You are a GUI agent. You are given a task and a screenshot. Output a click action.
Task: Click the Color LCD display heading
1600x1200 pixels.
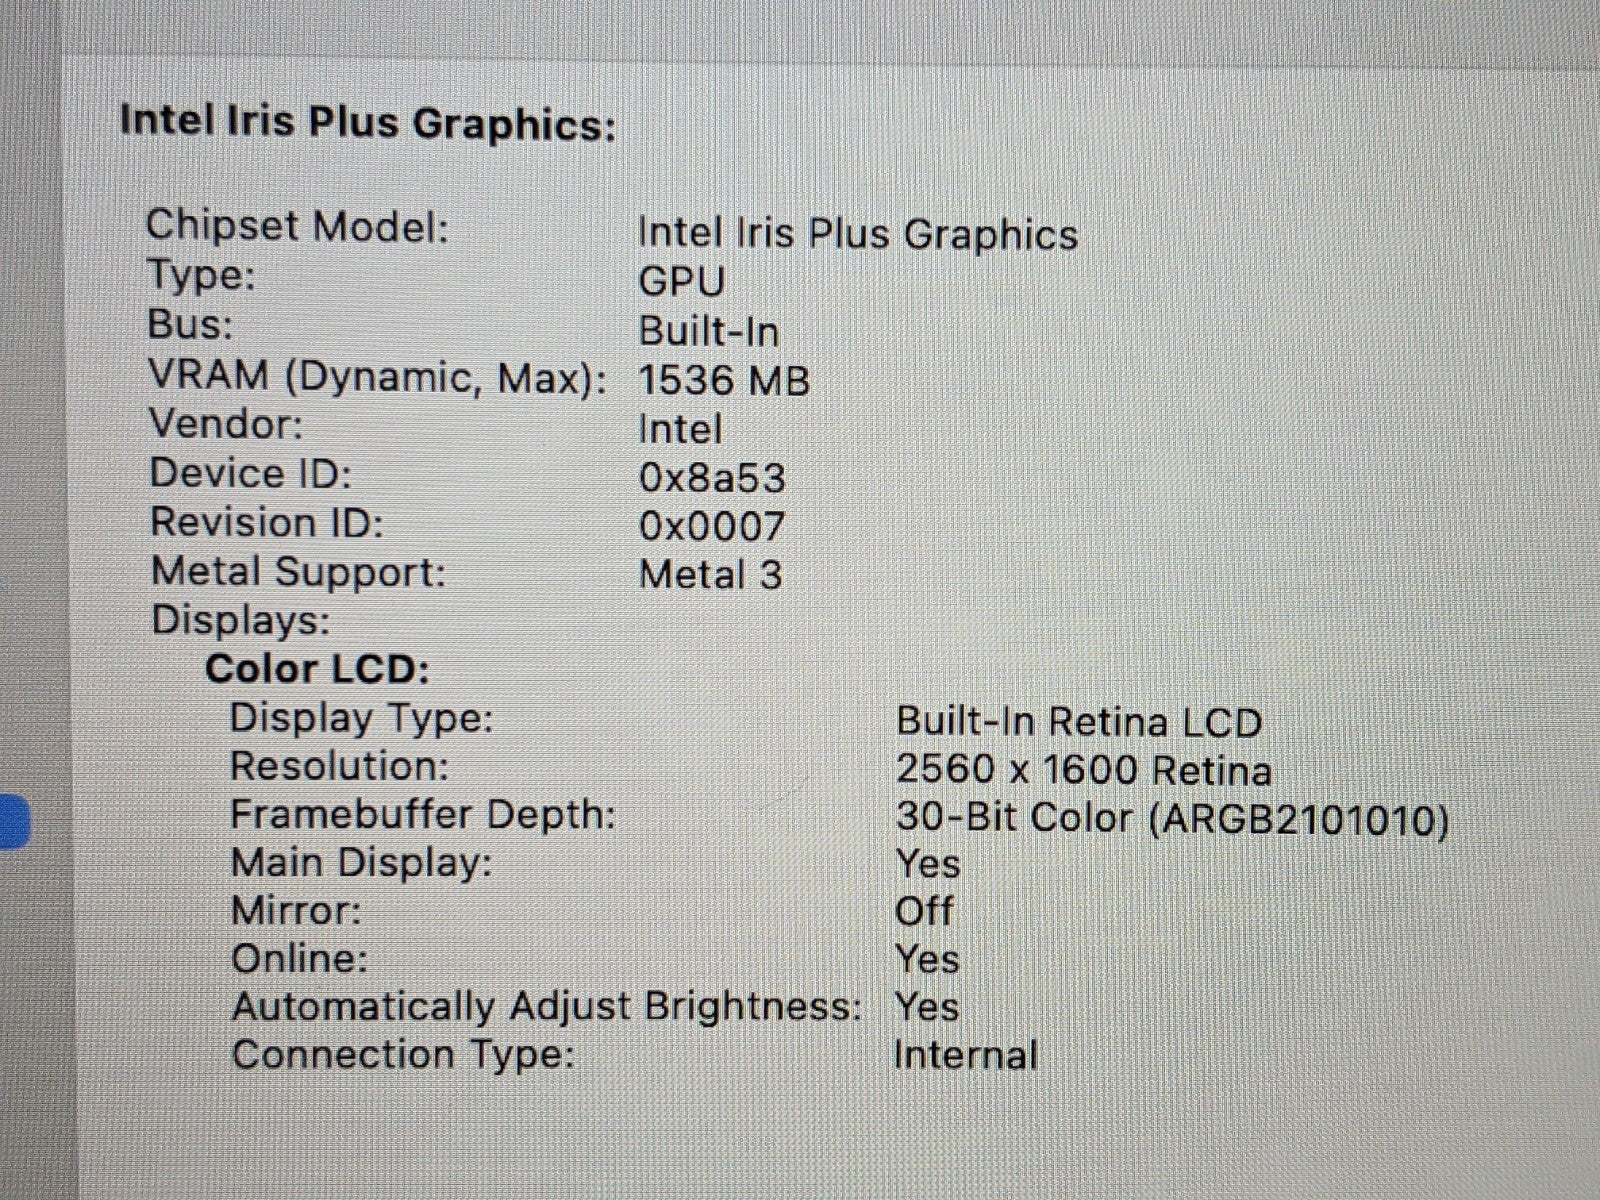pyautogui.click(x=317, y=668)
